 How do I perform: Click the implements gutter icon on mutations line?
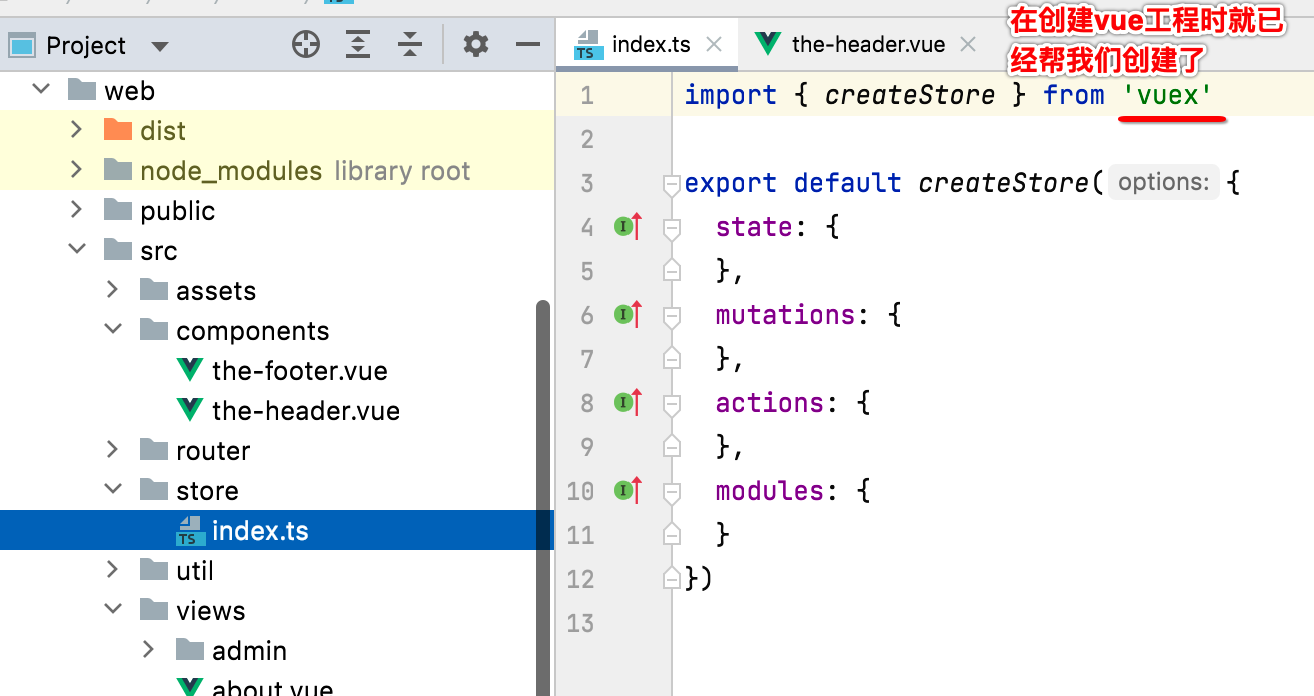[x=627, y=315]
